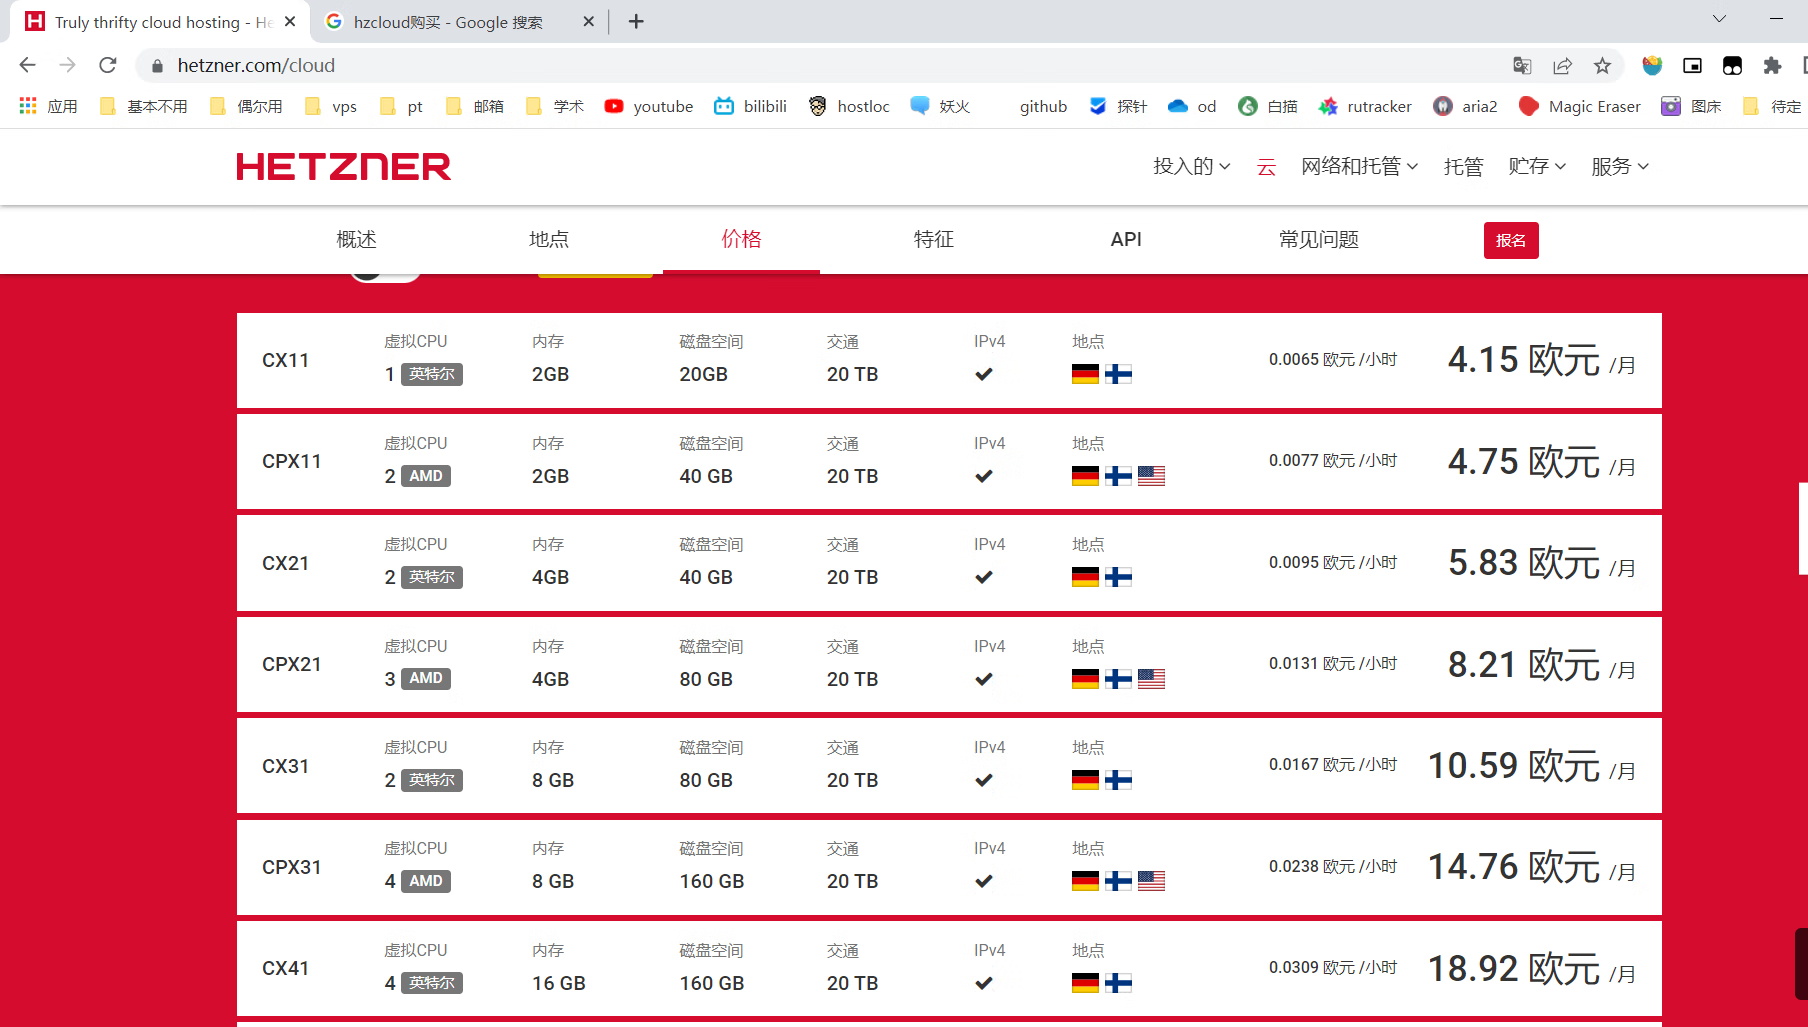The image size is (1808, 1027).
Task: Open the hostloc bookmark
Action: coord(849,106)
